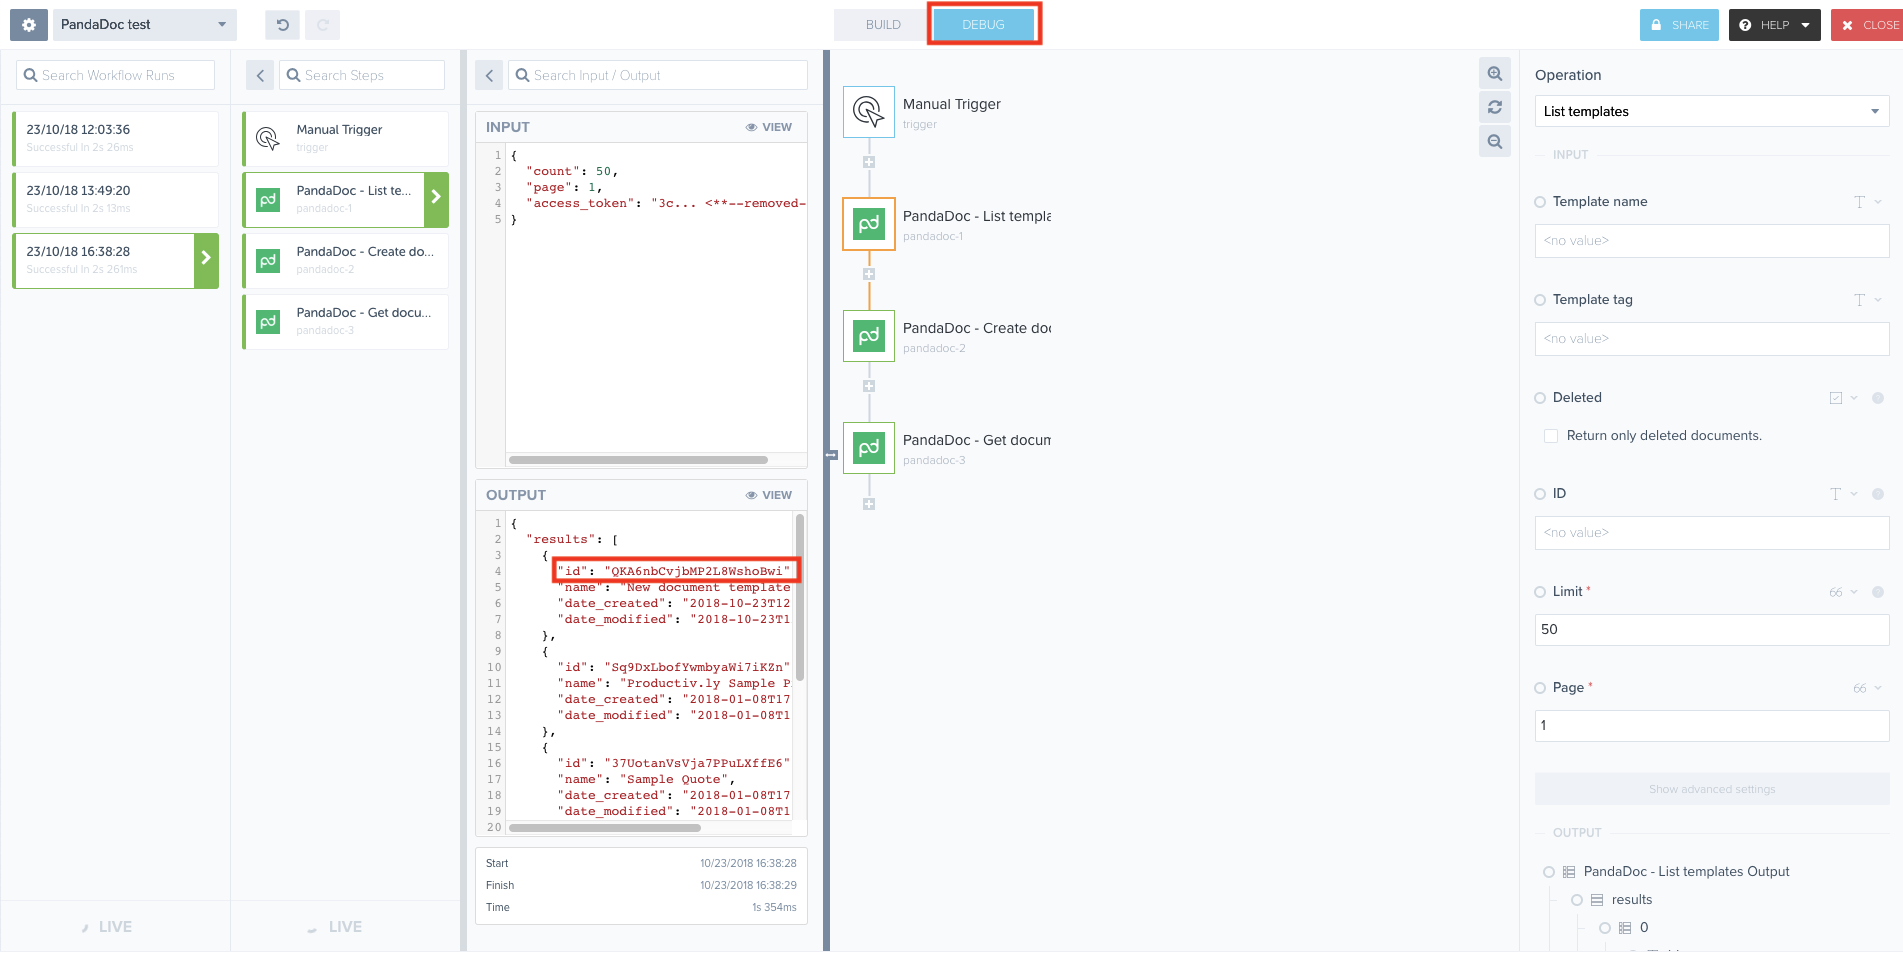Select the Manual Trigger node in the workflow
This screenshot has width=1903, height=954.
pyautogui.click(x=868, y=111)
